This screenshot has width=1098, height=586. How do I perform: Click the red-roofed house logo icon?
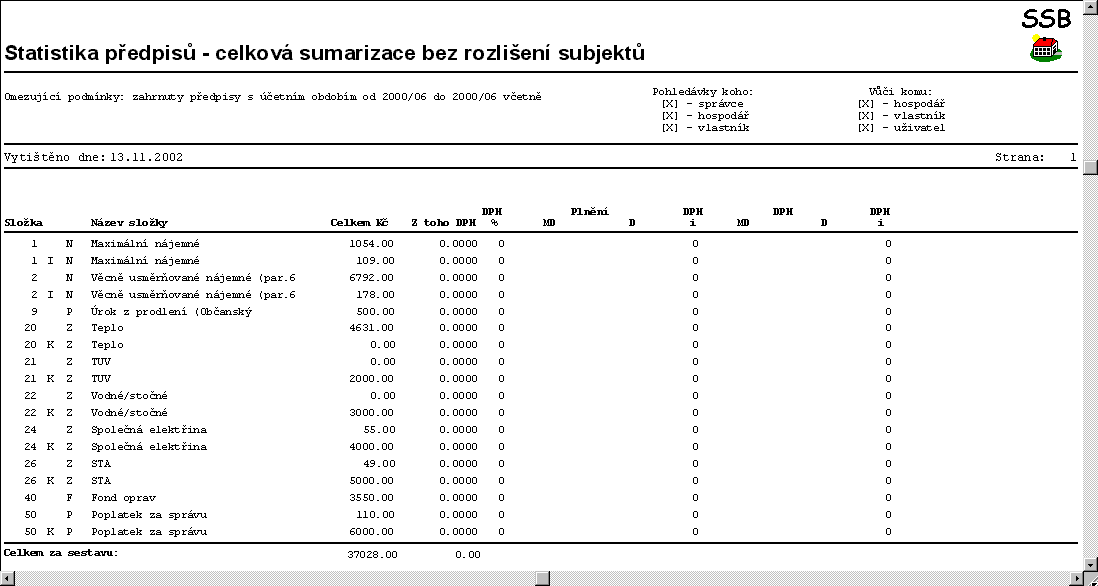point(1045,48)
